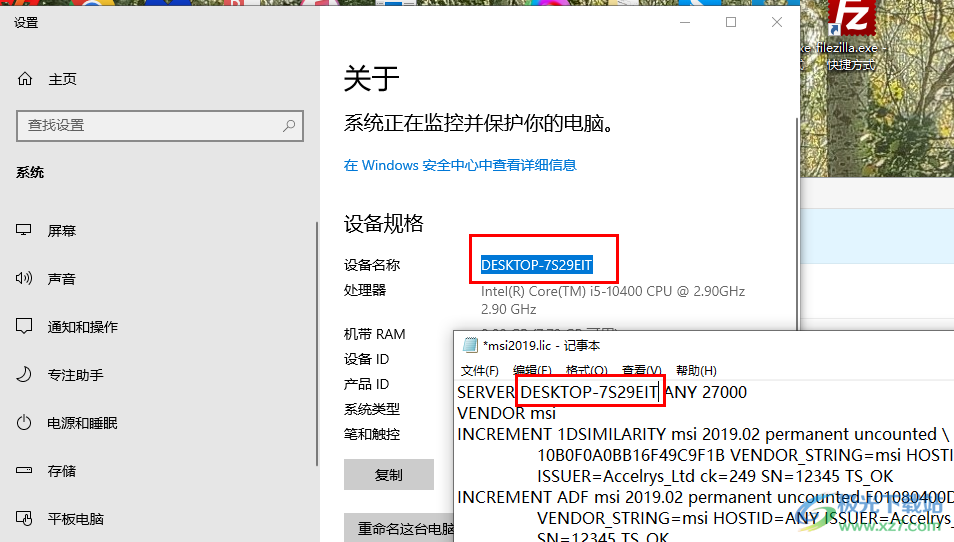Click the 设备名称 label
Screen dimensions: 954x542
click(x=372, y=265)
